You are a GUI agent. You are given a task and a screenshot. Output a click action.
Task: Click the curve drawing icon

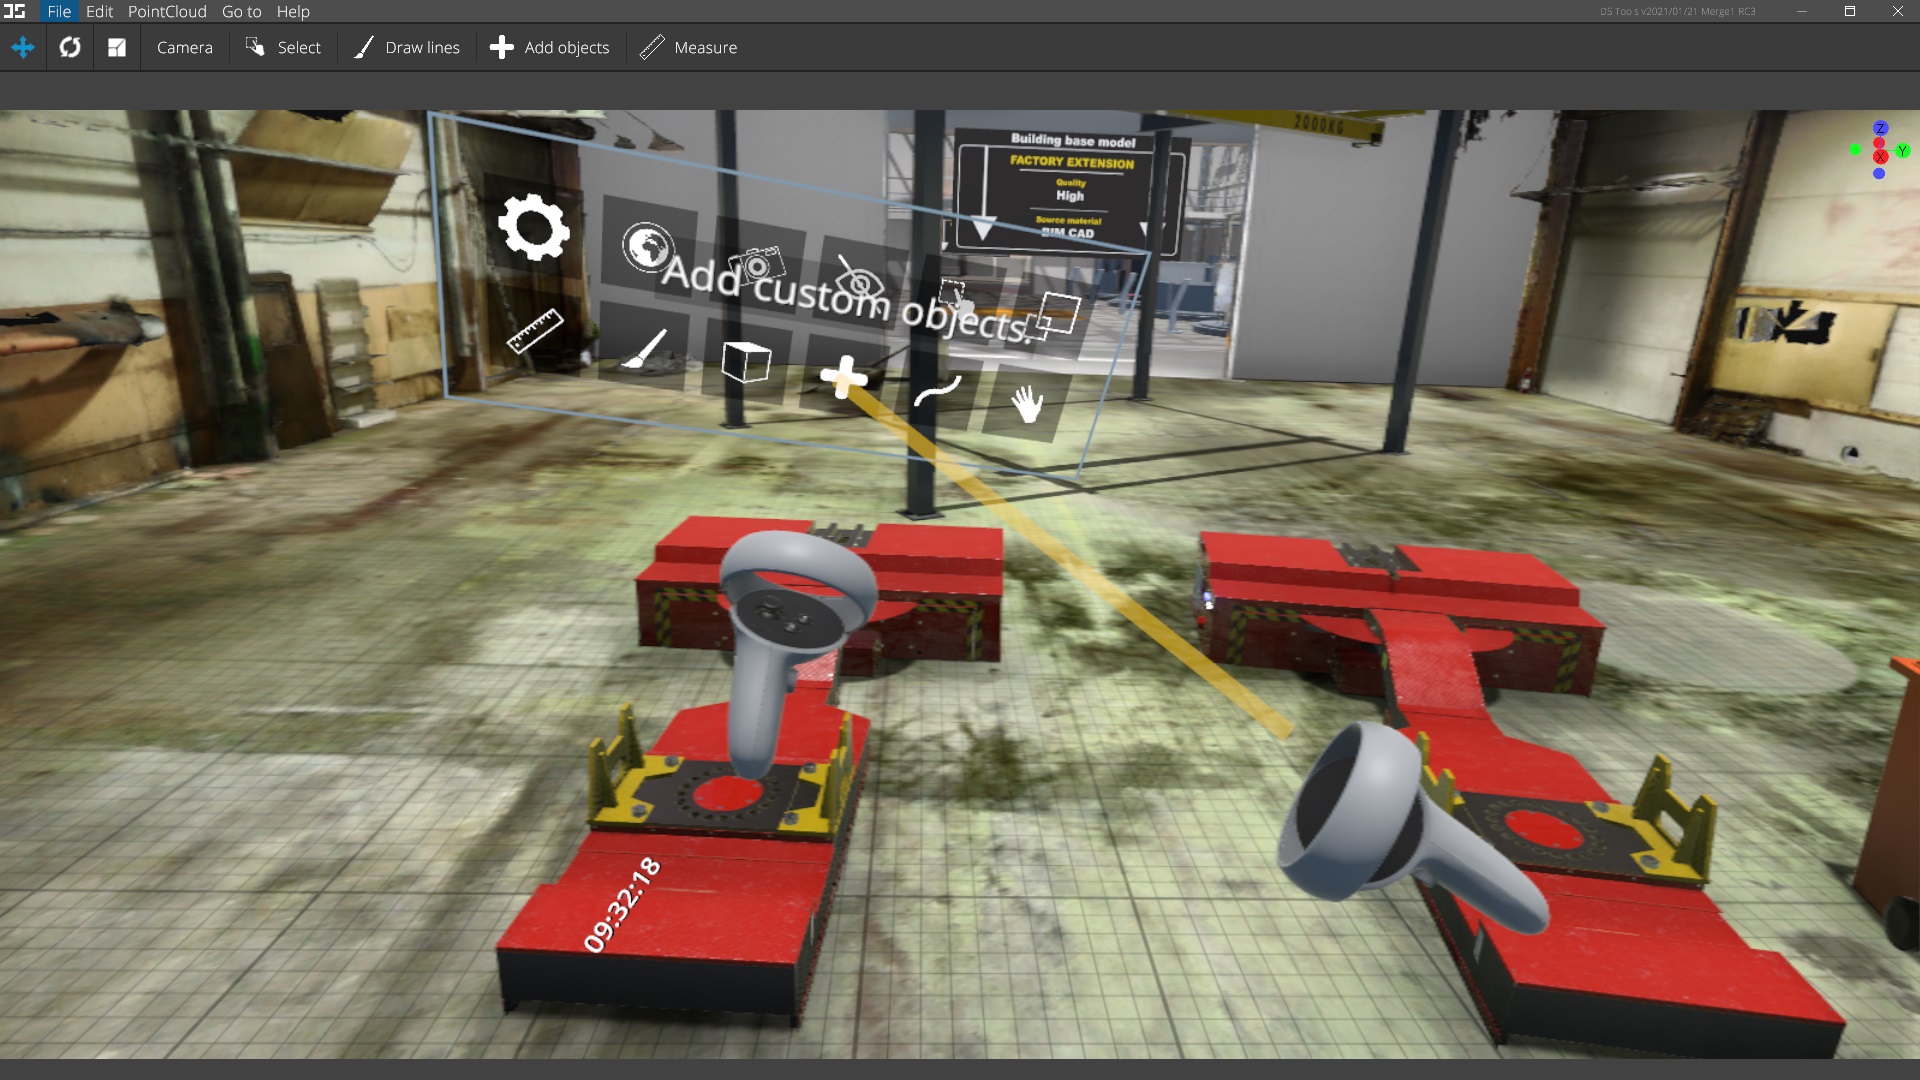(x=937, y=393)
